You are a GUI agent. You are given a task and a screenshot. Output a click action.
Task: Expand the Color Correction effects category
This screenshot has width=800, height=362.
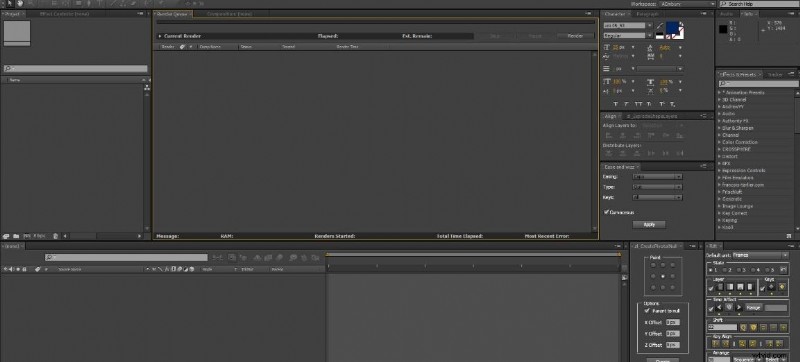tap(720, 142)
